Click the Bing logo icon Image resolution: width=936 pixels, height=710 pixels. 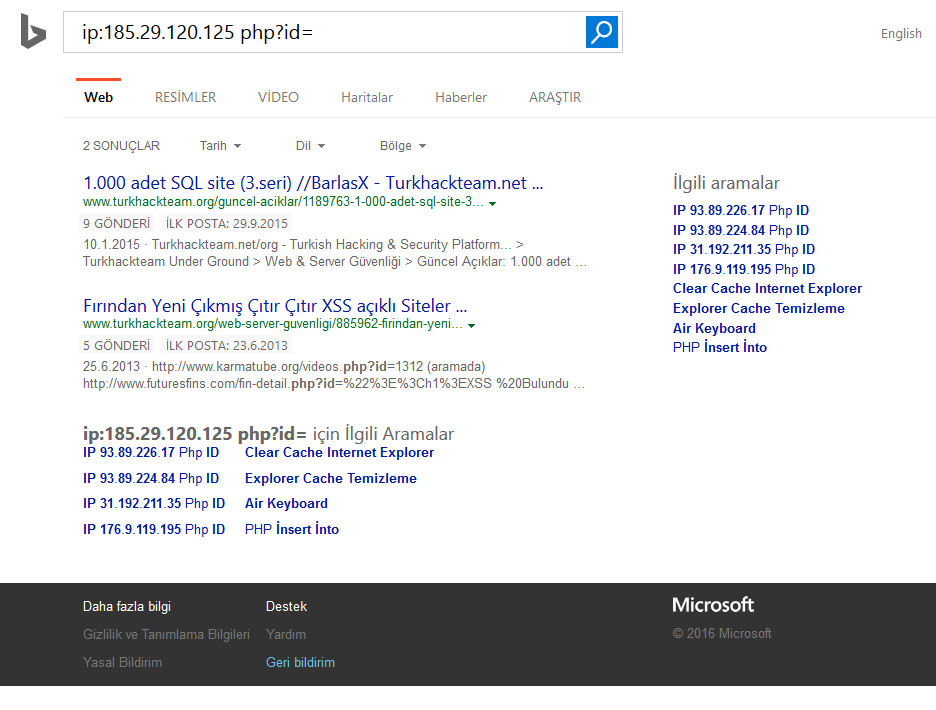[x=33, y=30]
